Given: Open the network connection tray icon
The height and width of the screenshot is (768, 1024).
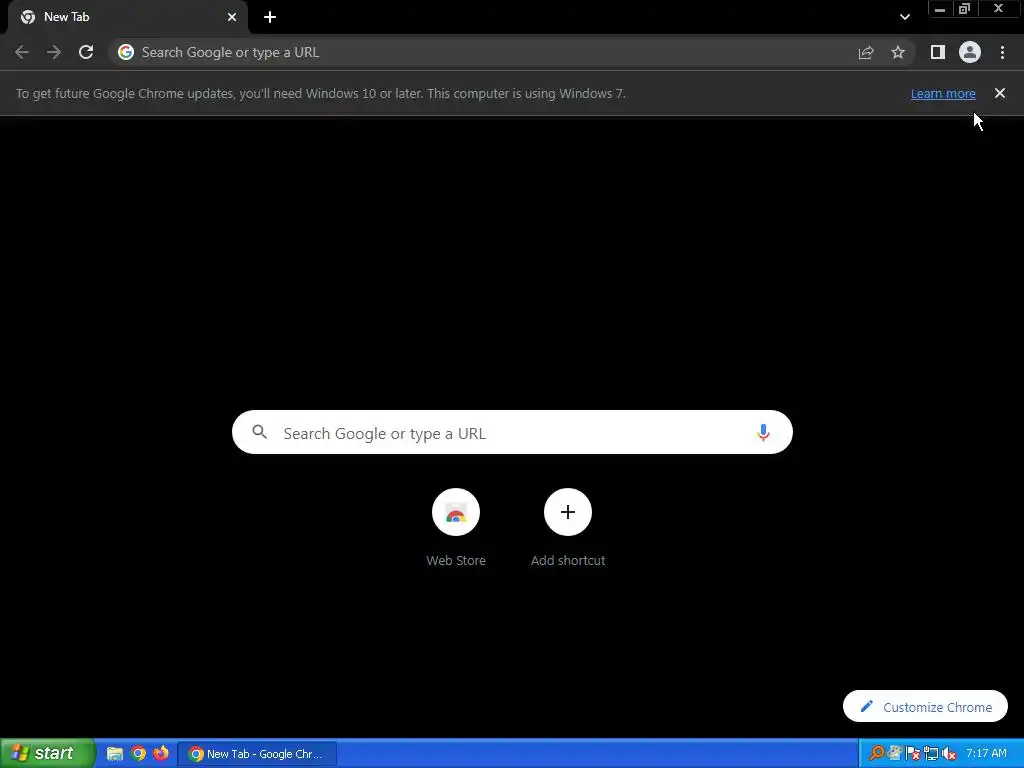Looking at the screenshot, I should point(931,754).
